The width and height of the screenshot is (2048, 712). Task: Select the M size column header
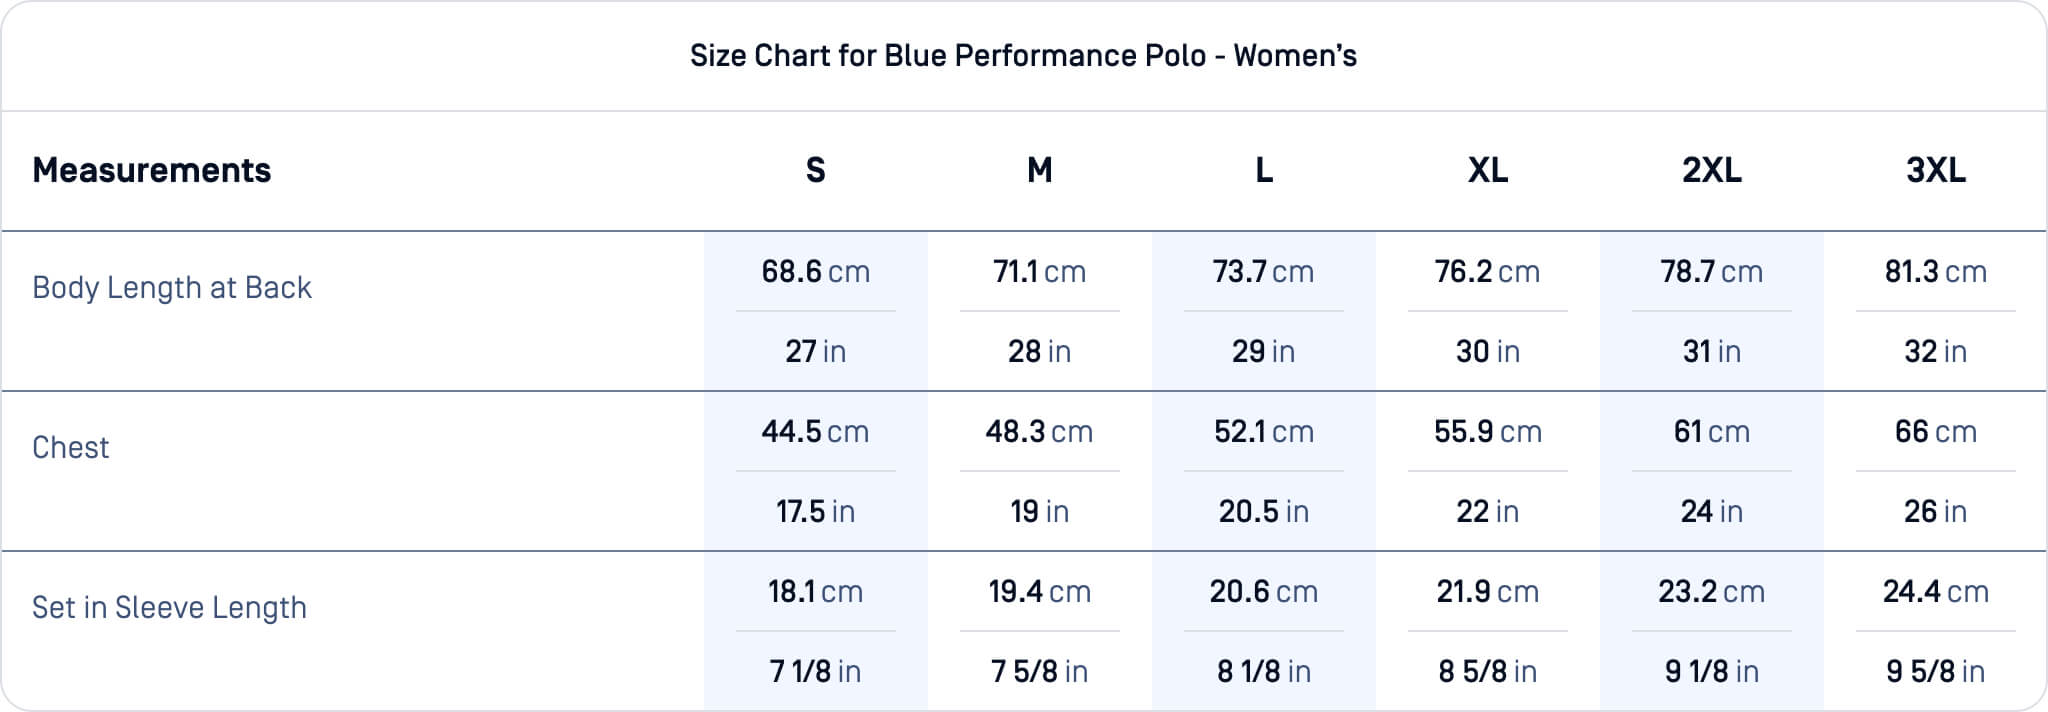point(1039,170)
